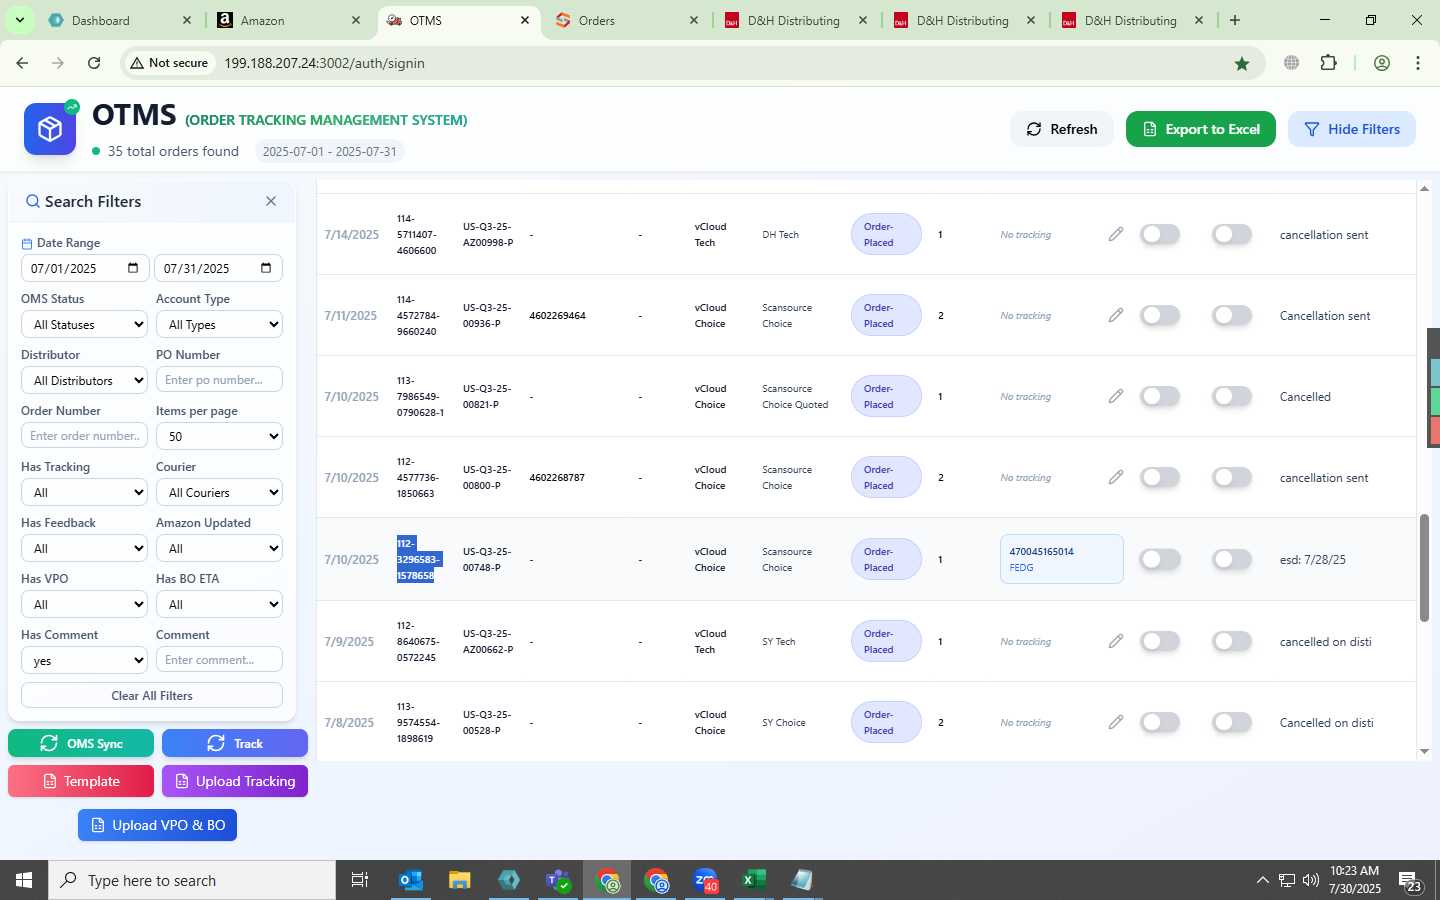Toggle second switch in cancelled on disti SY Tech row
The width and height of the screenshot is (1440, 900).
pos(1232,641)
